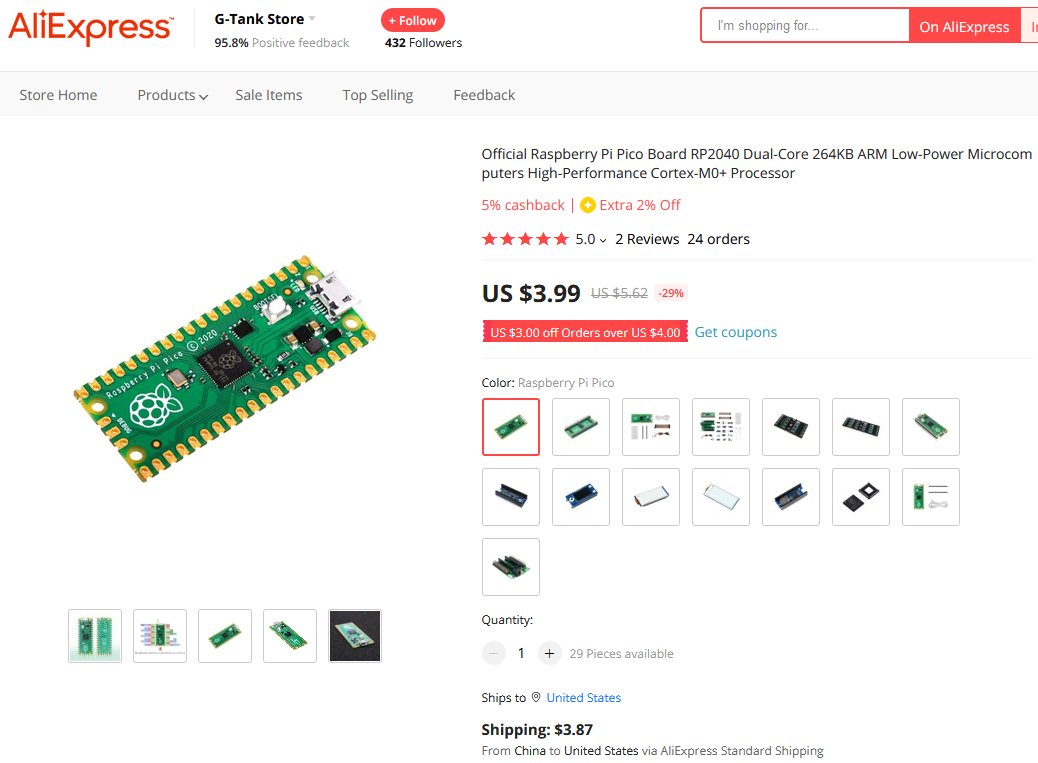This screenshot has width=1038, height=763.
Task: Select the single swatch in the third row
Action: click(511, 567)
